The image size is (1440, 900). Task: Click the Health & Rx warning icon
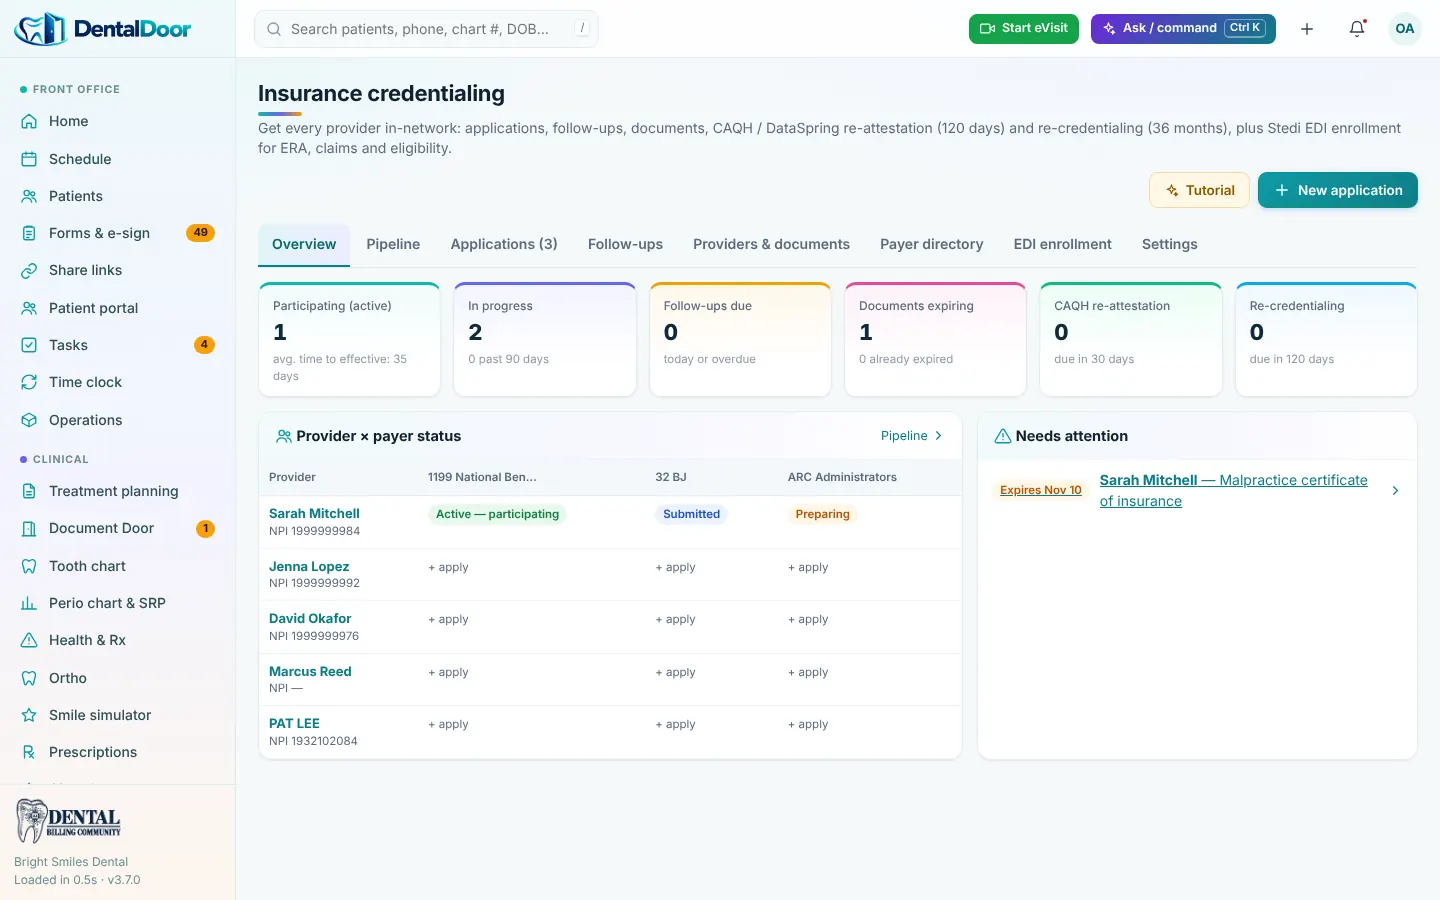[x=29, y=640]
